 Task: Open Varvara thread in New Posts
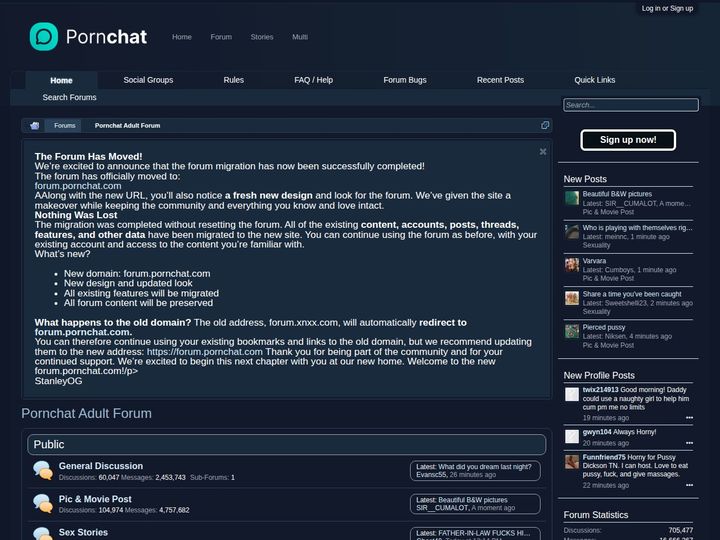pos(594,261)
